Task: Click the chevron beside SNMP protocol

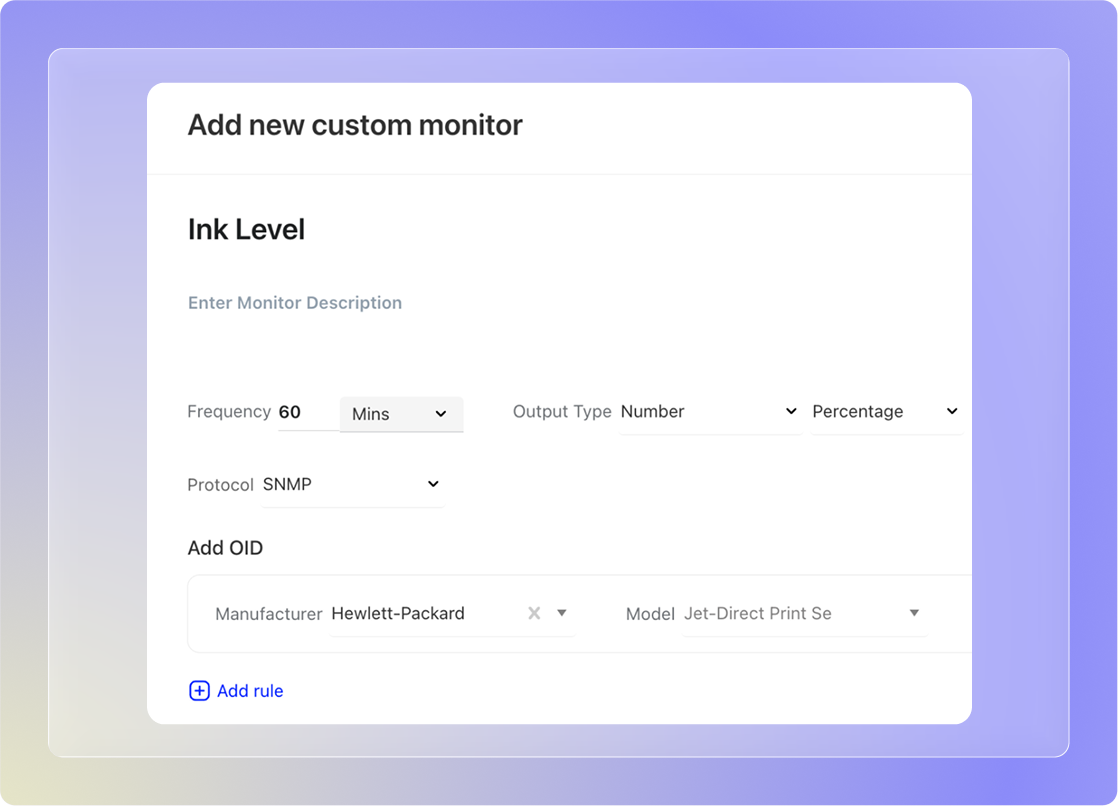Action: (433, 484)
